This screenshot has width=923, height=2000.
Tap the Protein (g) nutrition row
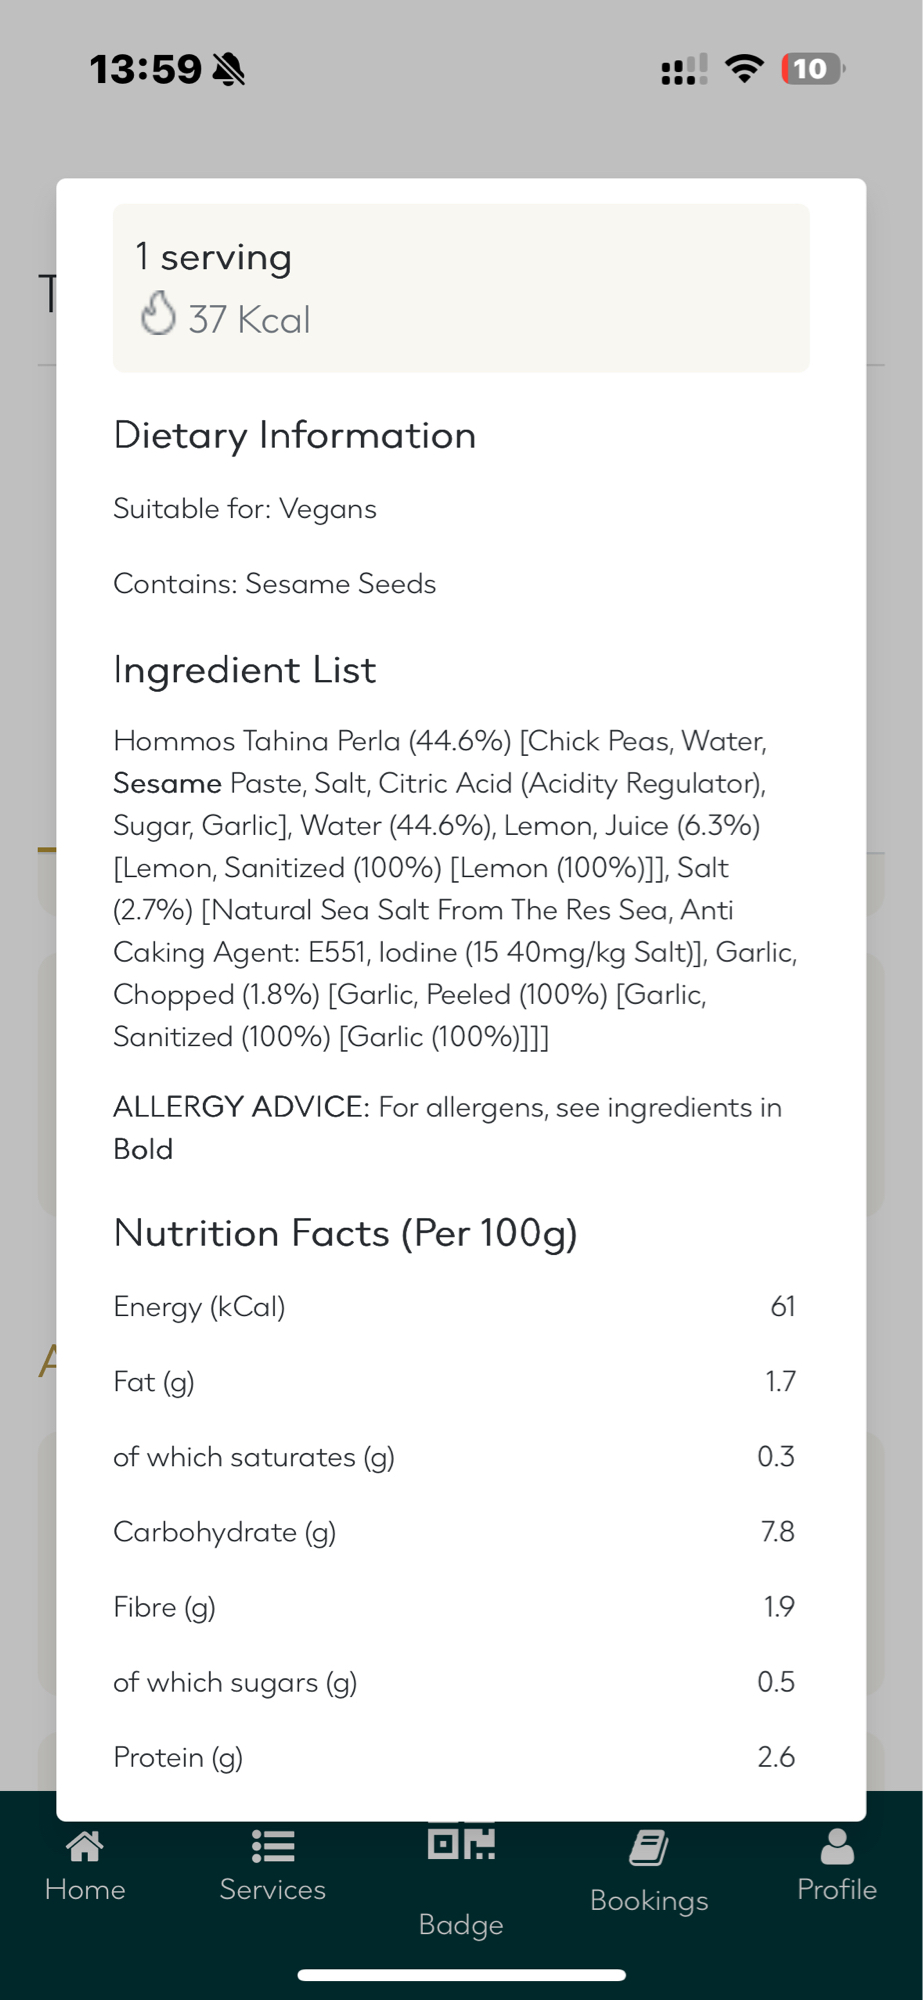pyautogui.click(x=454, y=1757)
